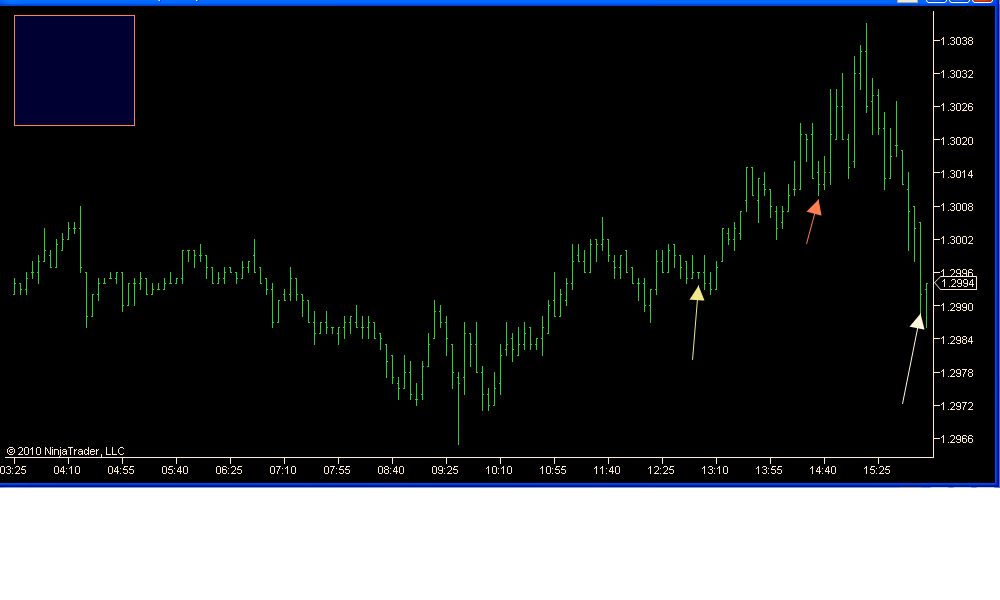
Task: Click the 1.3008 price axis label
Action: tap(957, 207)
